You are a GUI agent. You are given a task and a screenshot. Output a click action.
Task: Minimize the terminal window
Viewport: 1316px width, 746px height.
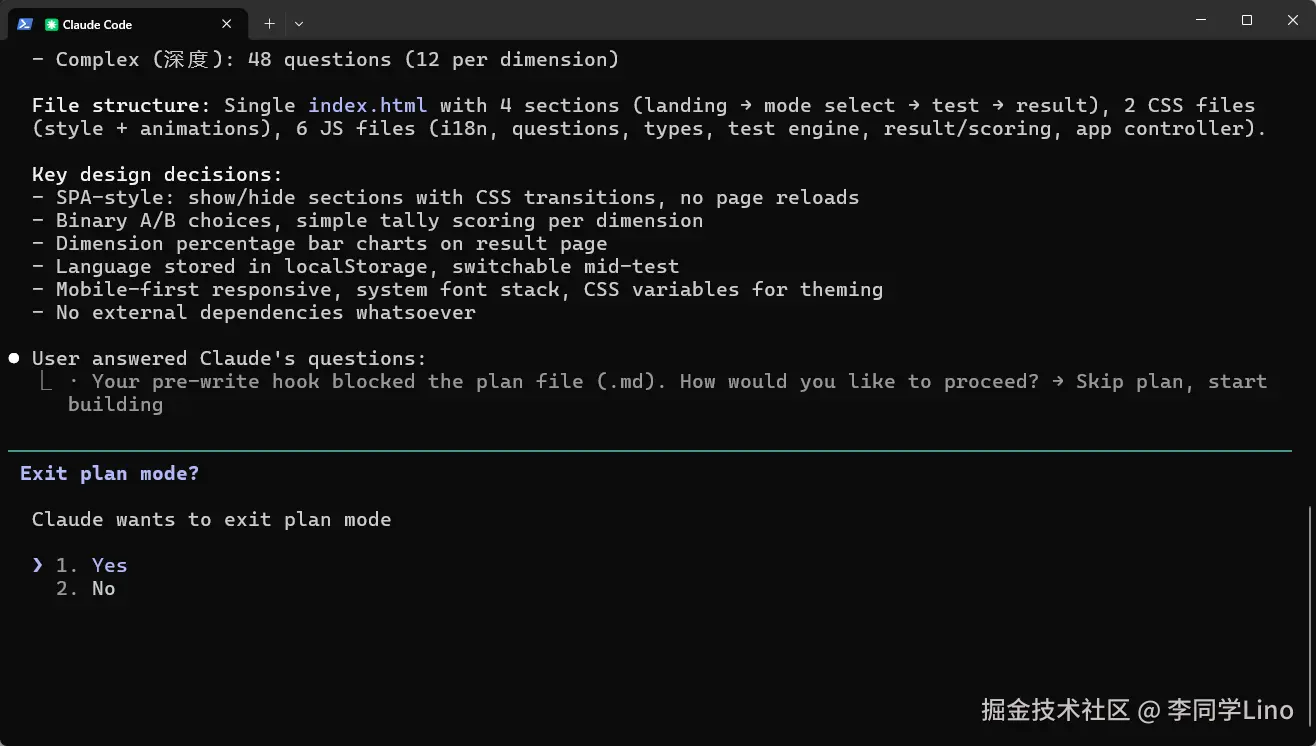tap(1201, 20)
